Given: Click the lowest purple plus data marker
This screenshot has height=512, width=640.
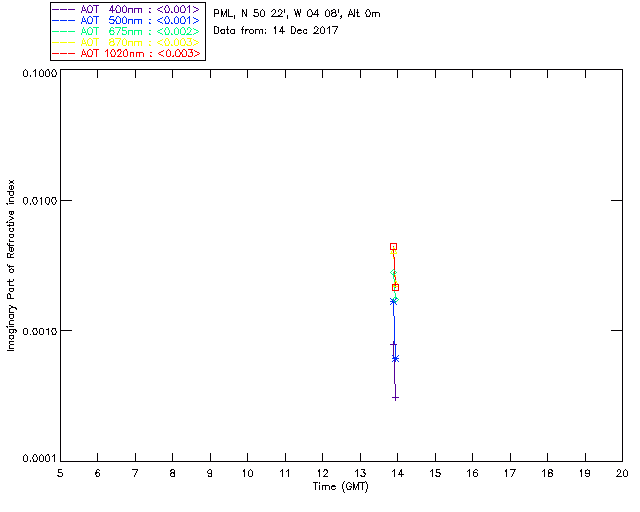Looking at the screenshot, I should tap(395, 398).
